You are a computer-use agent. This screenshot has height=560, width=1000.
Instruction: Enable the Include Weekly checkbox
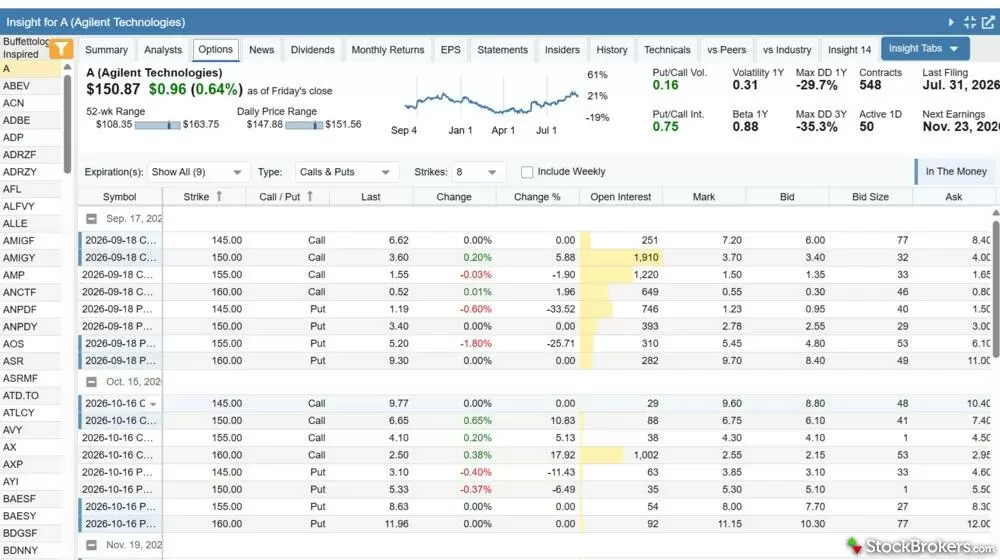[x=527, y=172]
